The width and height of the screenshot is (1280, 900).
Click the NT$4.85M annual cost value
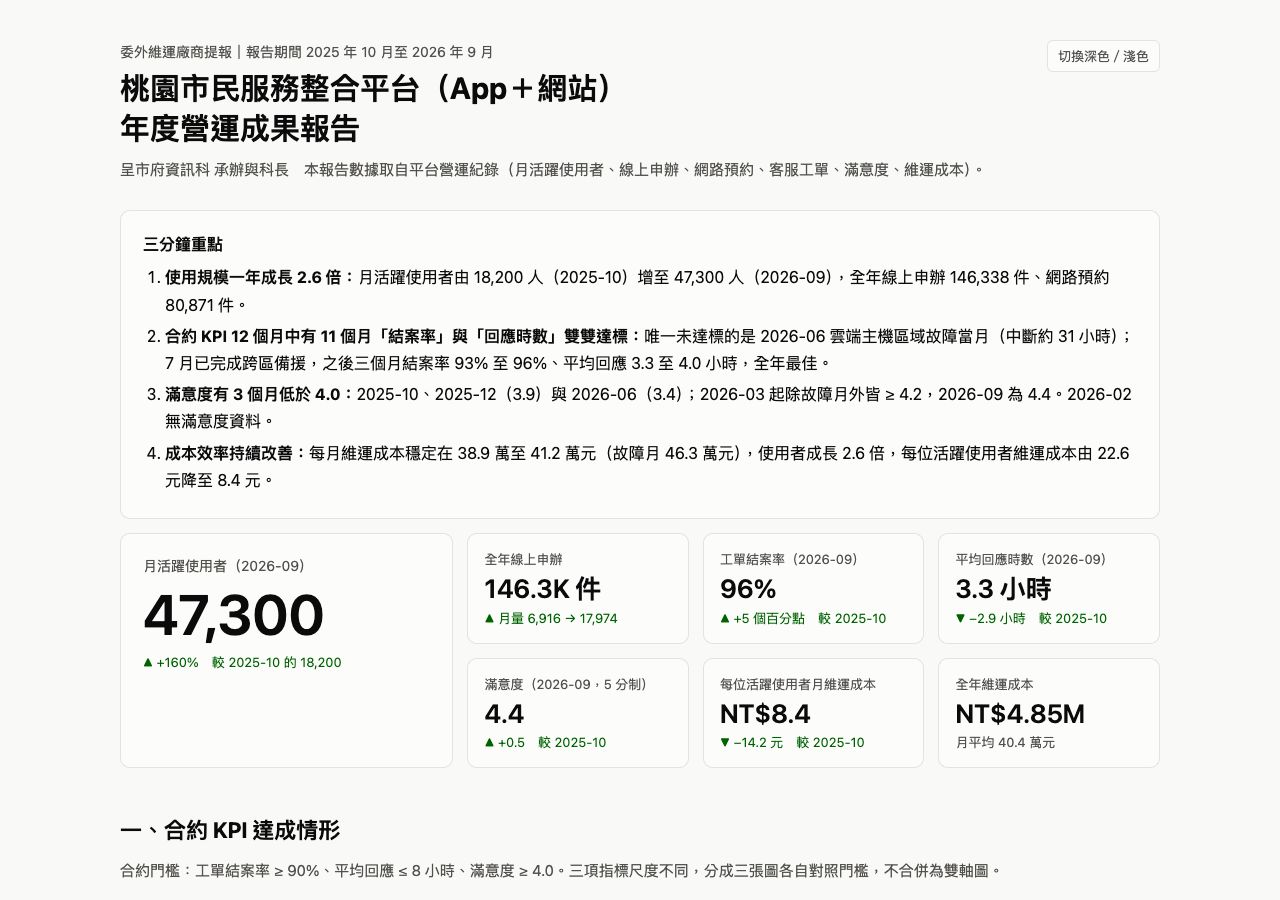click(1020, 714)
